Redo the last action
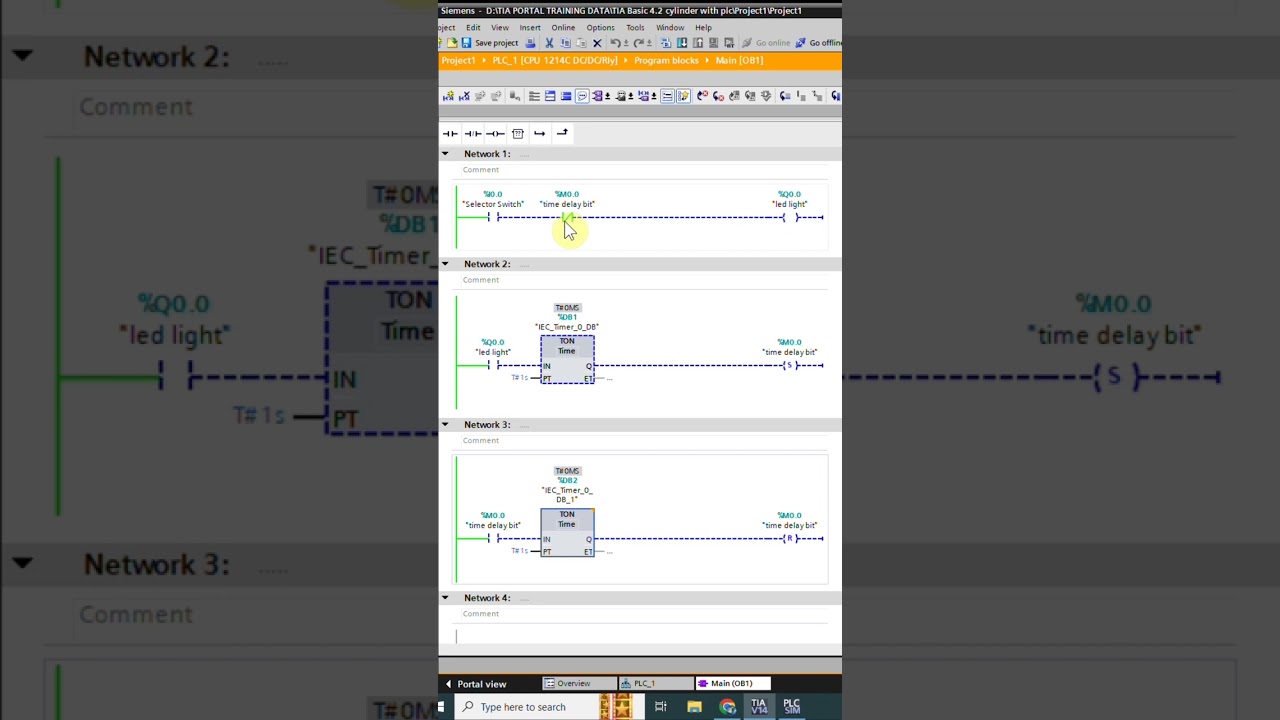The height and width of the screenshot is (720, 1280). pos(638,43)
